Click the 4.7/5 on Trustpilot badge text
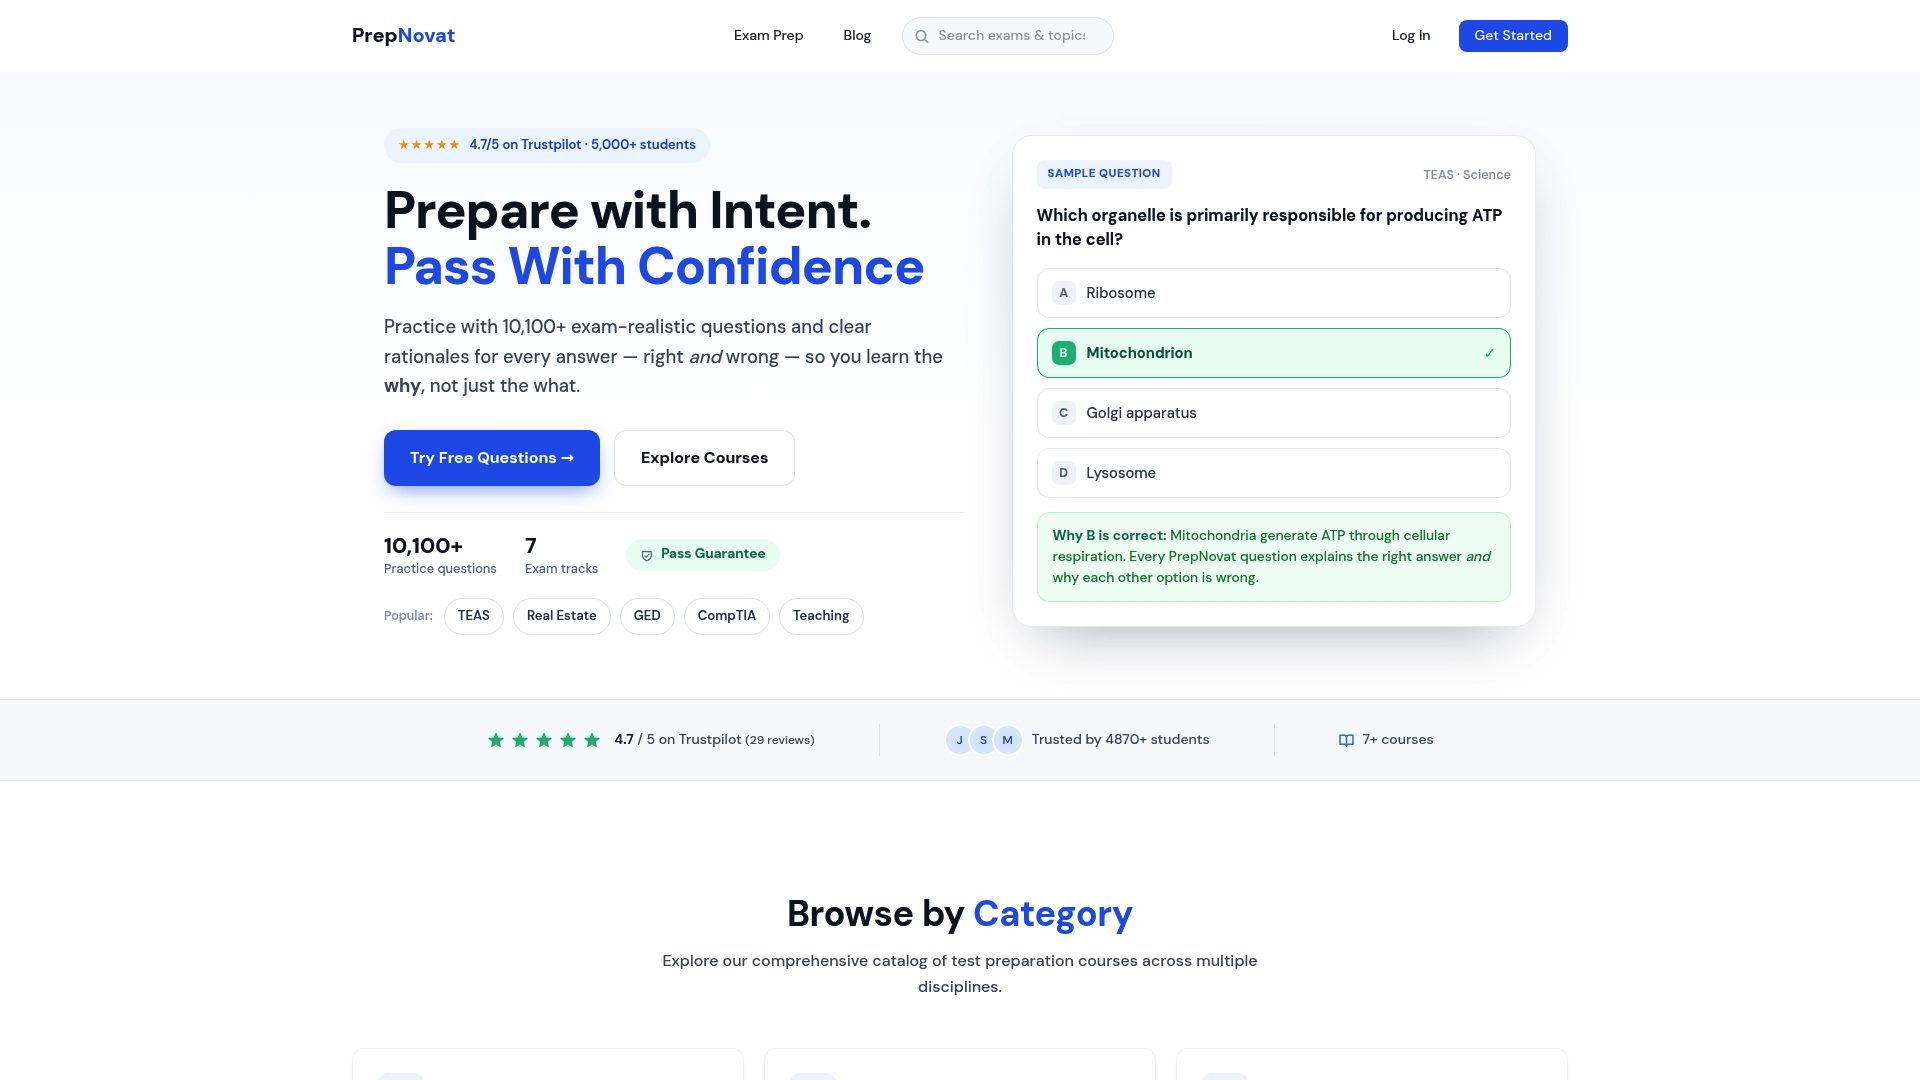 (x=582, y=145)
